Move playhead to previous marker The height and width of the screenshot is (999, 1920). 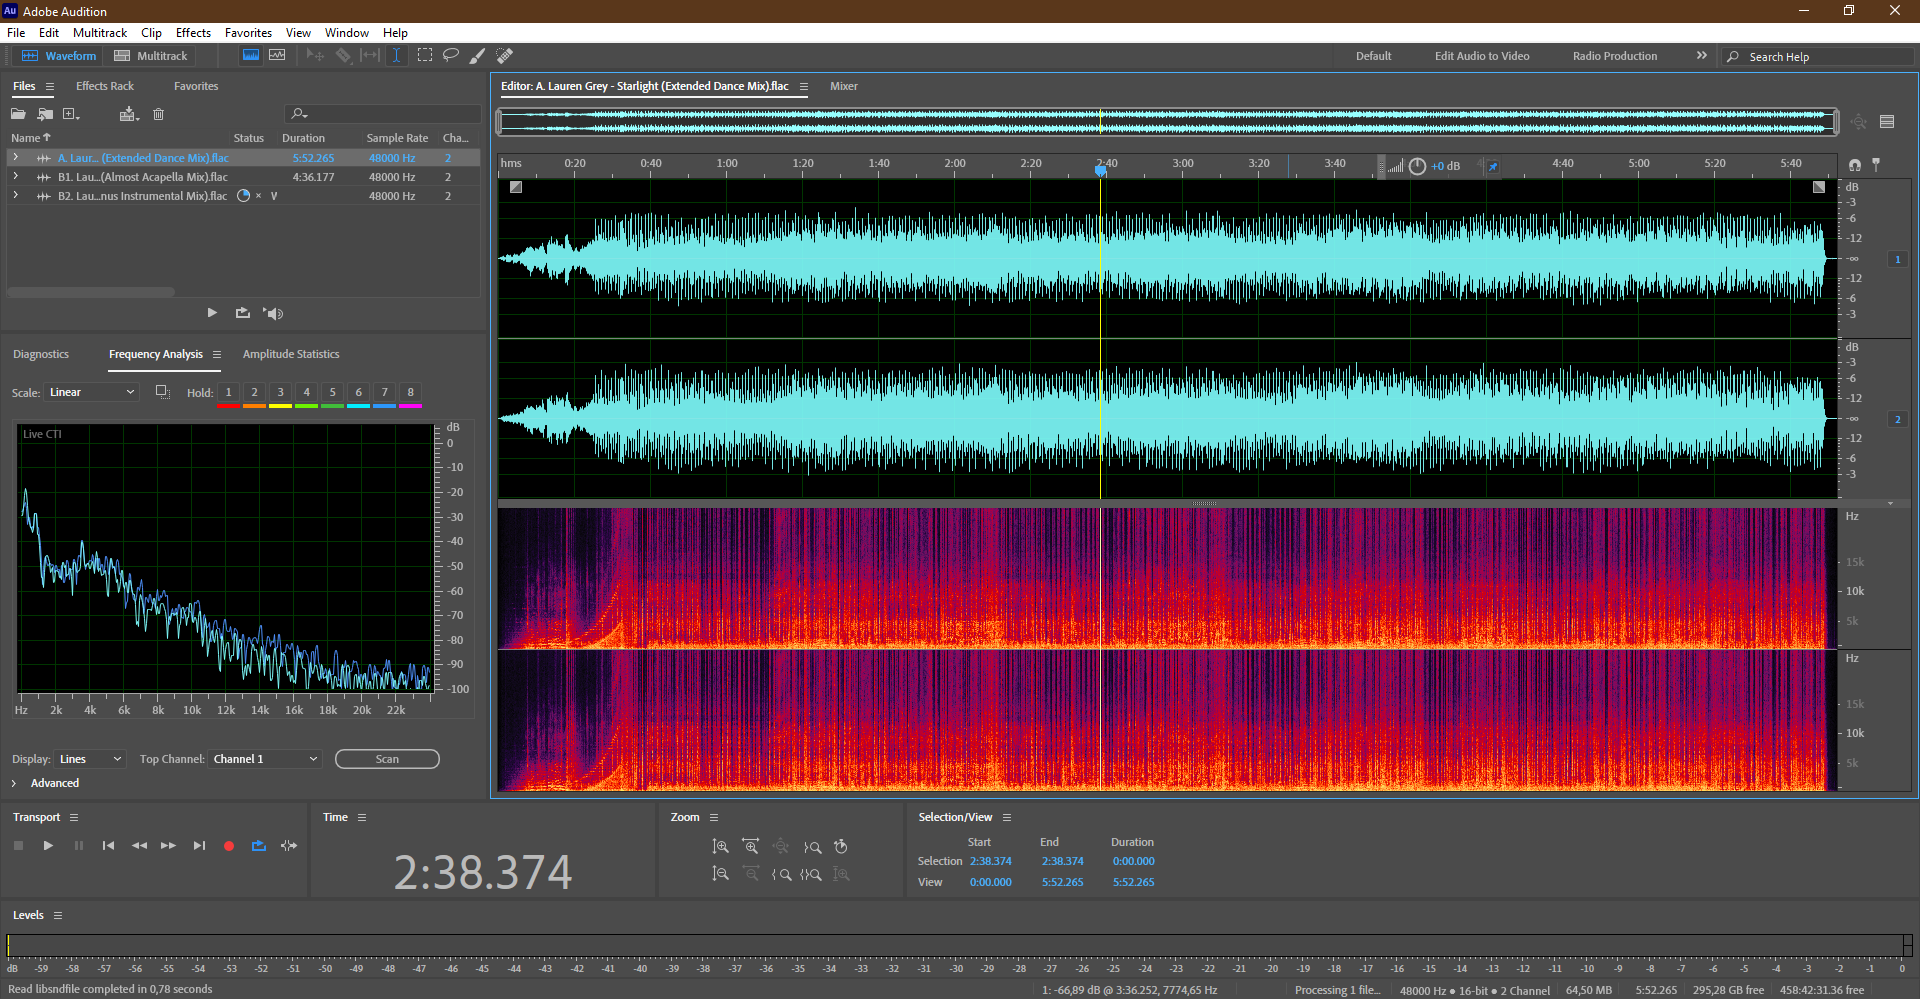[x=108, y=846]
